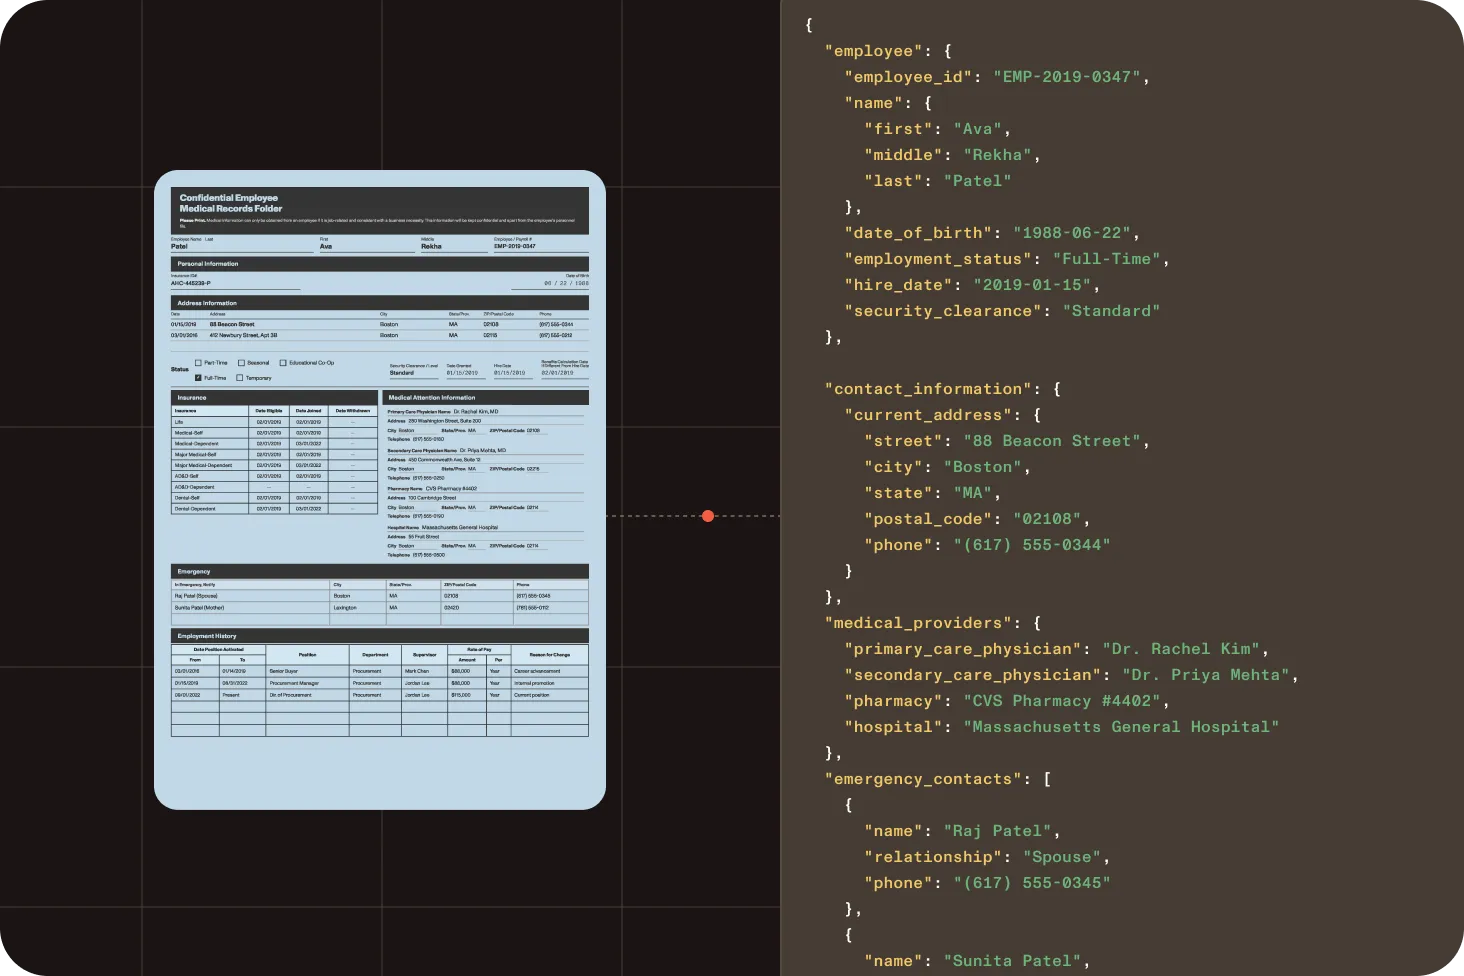Click the 'Address Information' section header
This screenshot has width=1464, height=976.
[380, 303]
